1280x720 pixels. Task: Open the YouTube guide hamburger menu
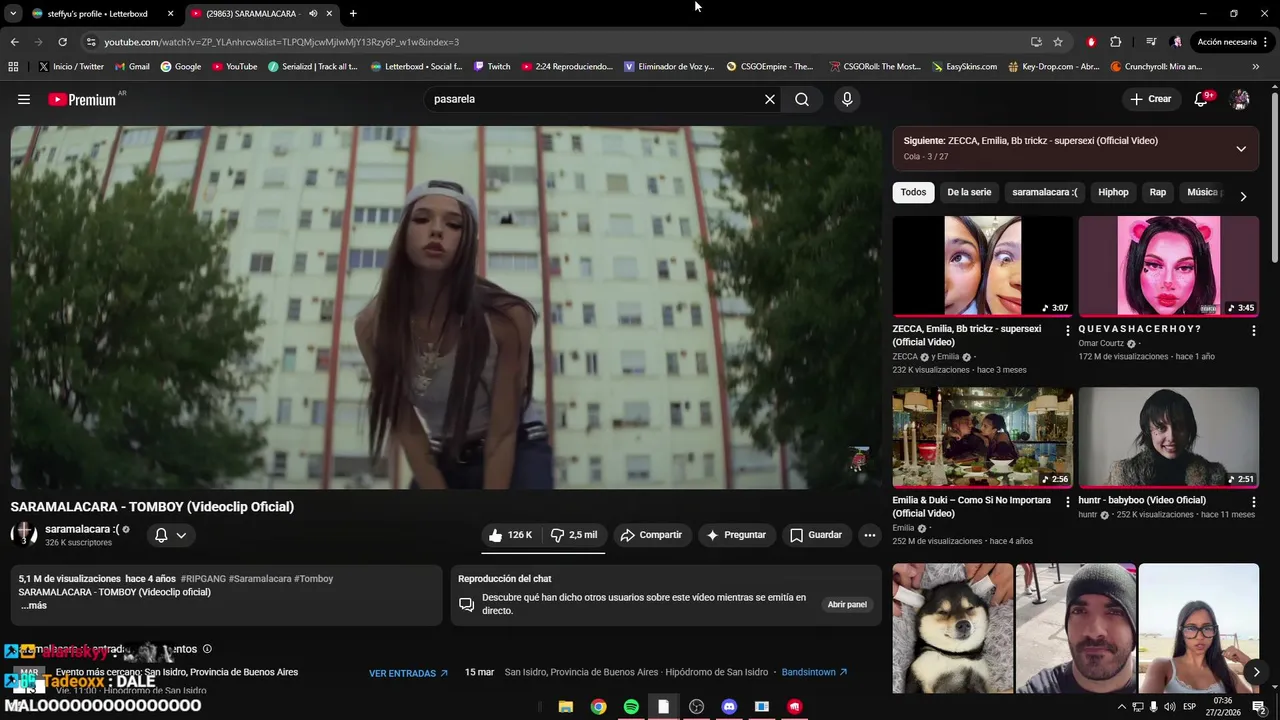[x=24, y=99]
